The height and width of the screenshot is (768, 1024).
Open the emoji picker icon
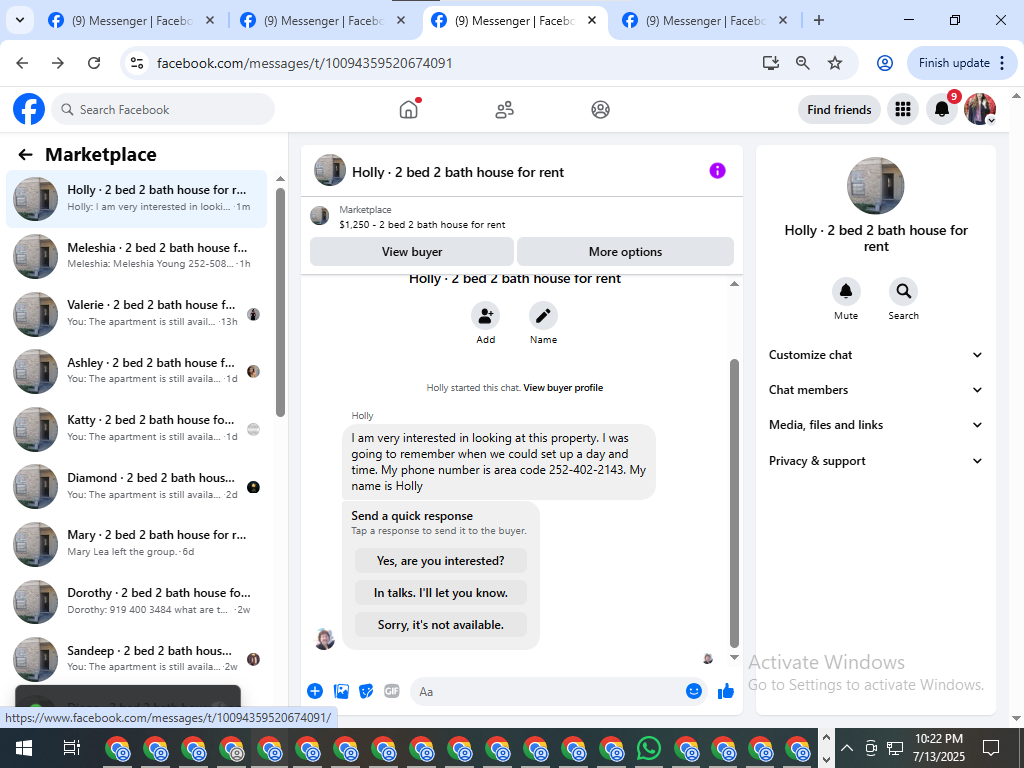point(694,691)
